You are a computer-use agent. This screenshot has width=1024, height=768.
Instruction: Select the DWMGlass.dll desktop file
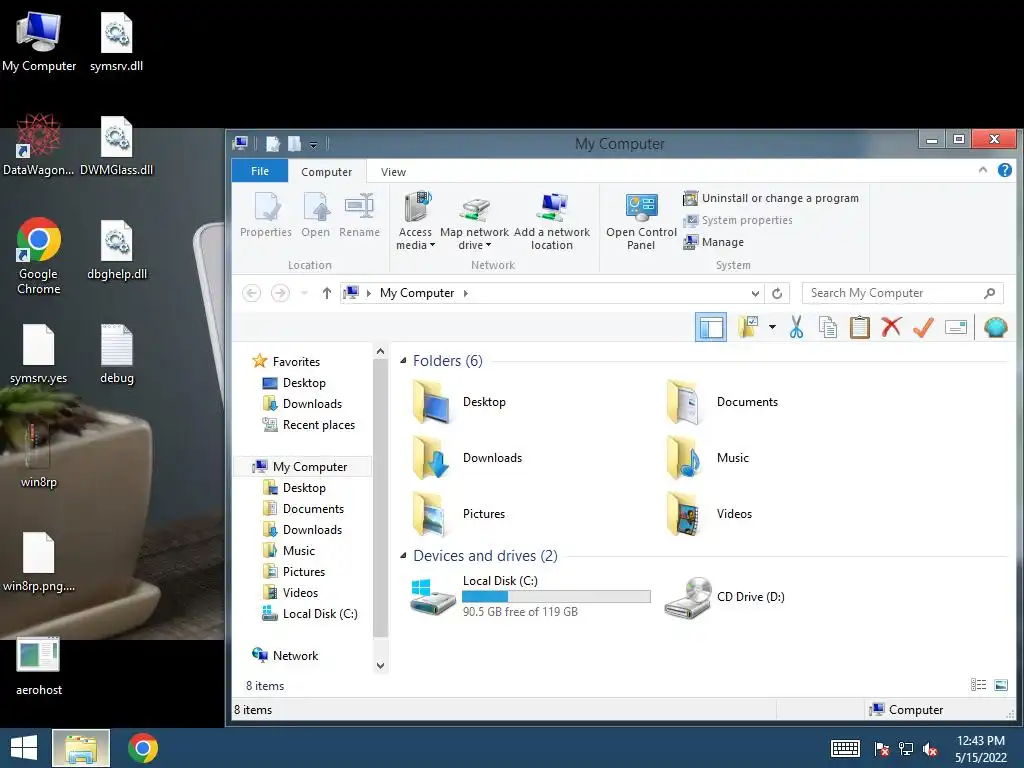117,147
